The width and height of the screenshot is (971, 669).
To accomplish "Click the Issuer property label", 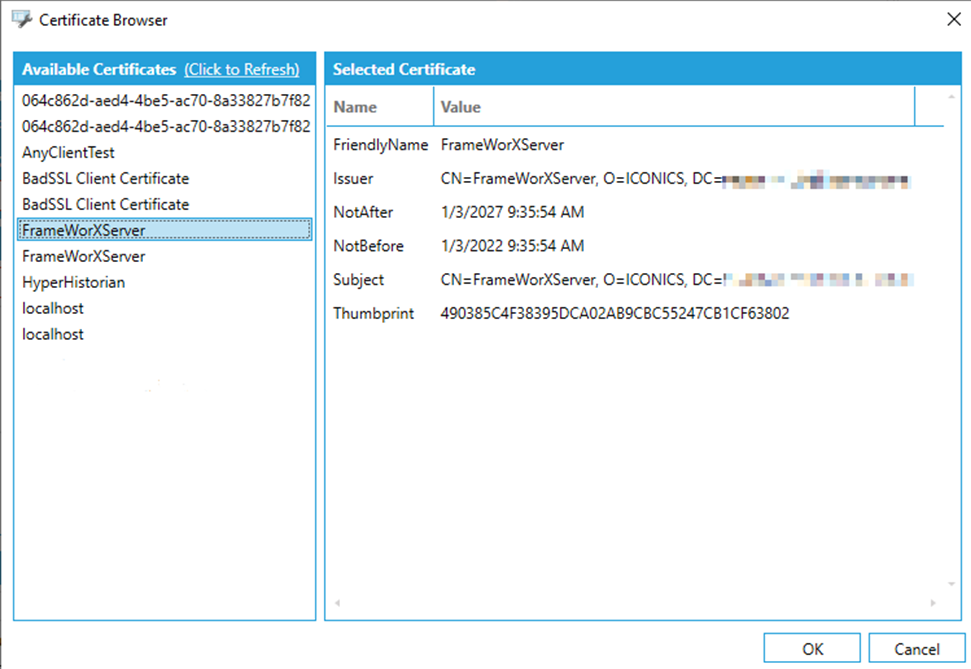I will click(353, 179).
